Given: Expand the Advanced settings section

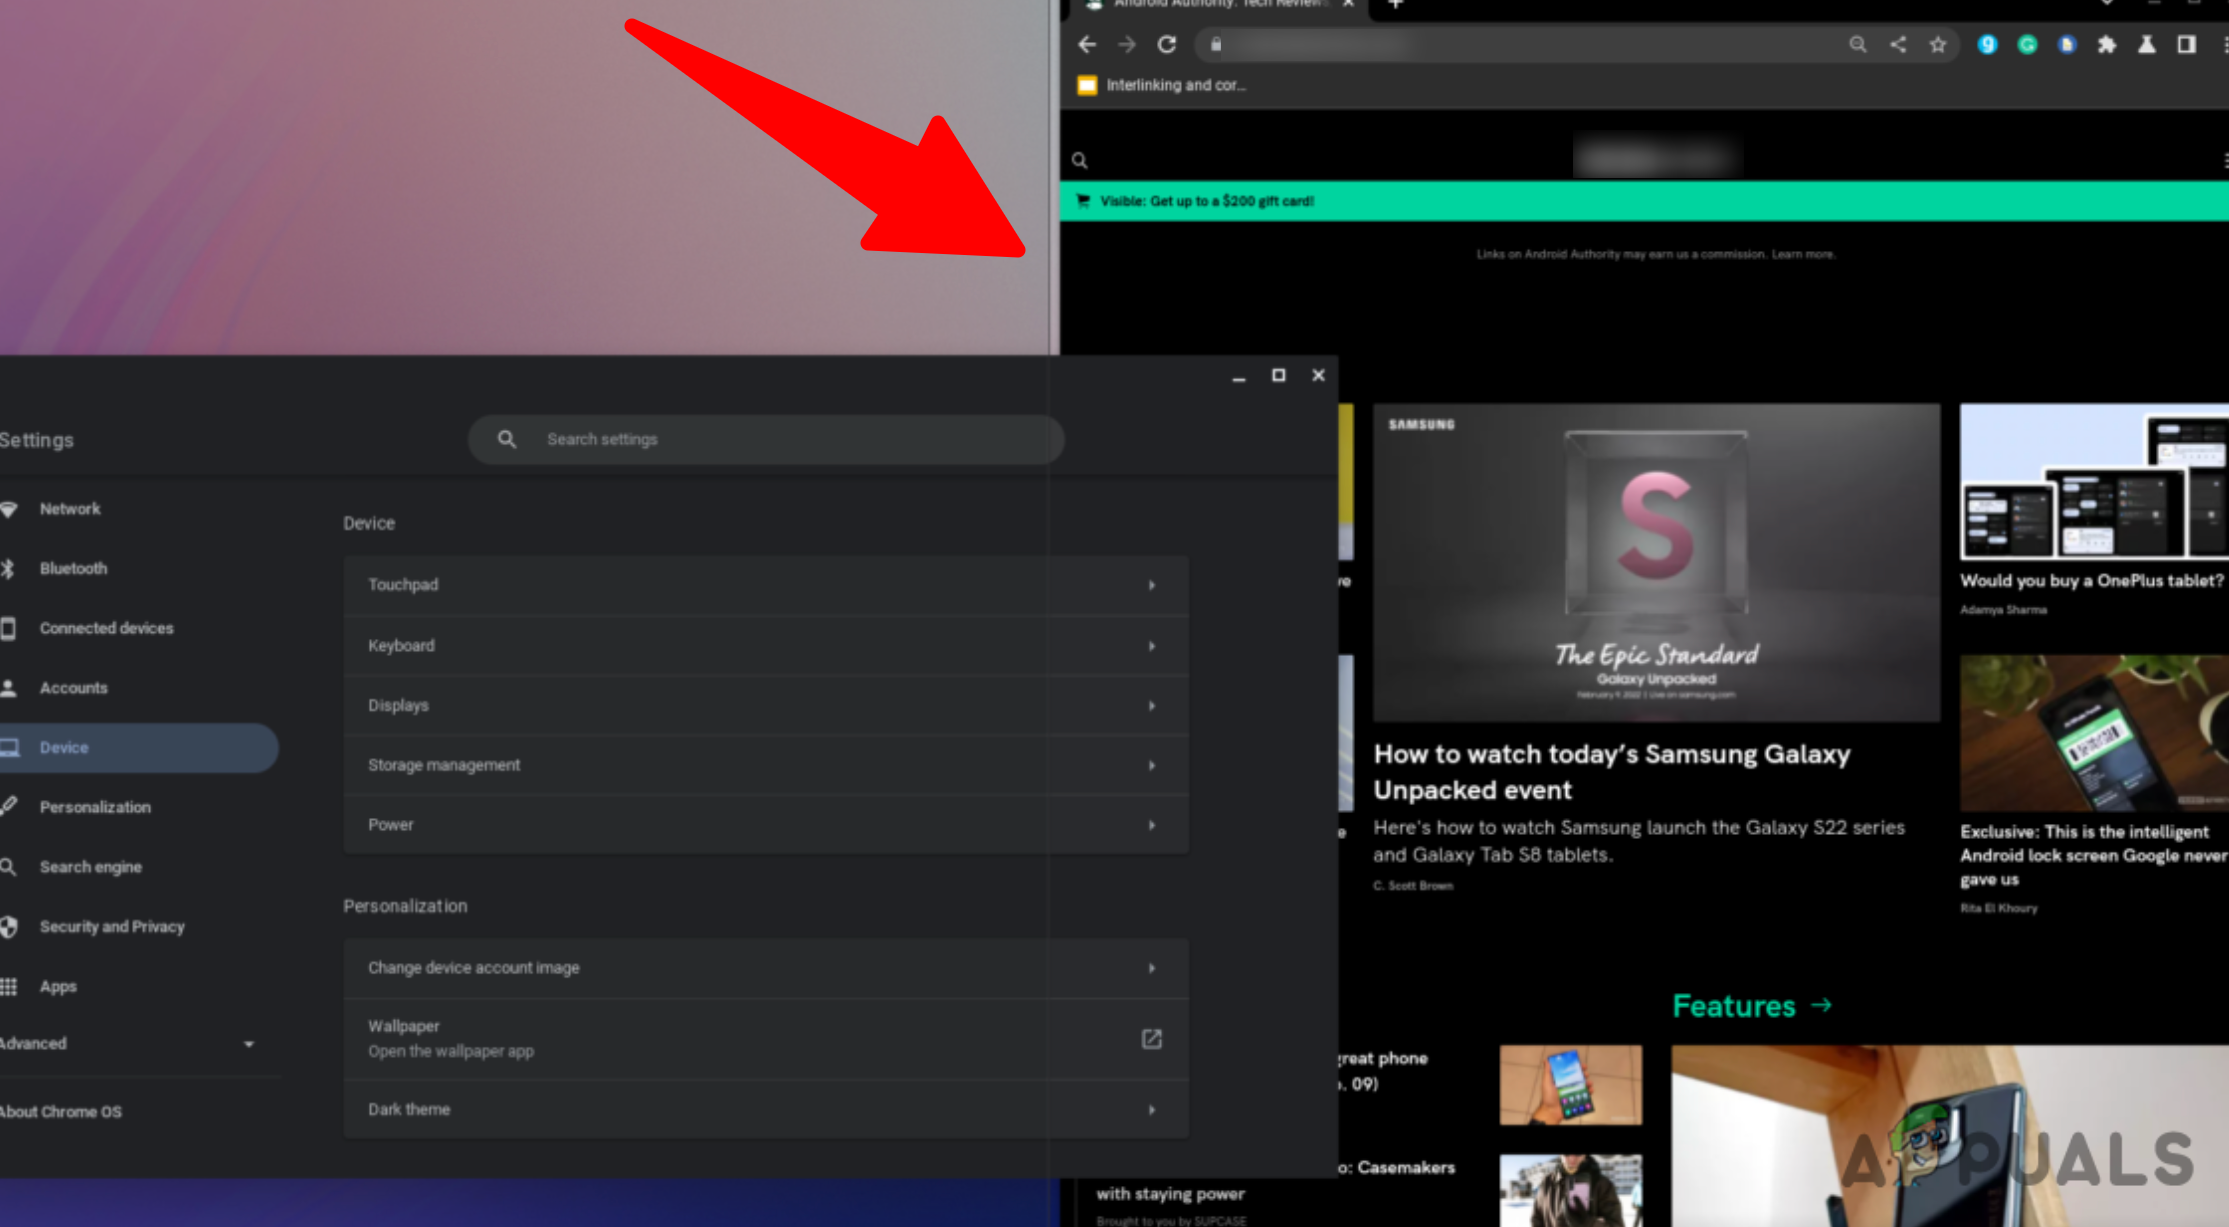Looking at the screenshot, I should coord(248,1044).
